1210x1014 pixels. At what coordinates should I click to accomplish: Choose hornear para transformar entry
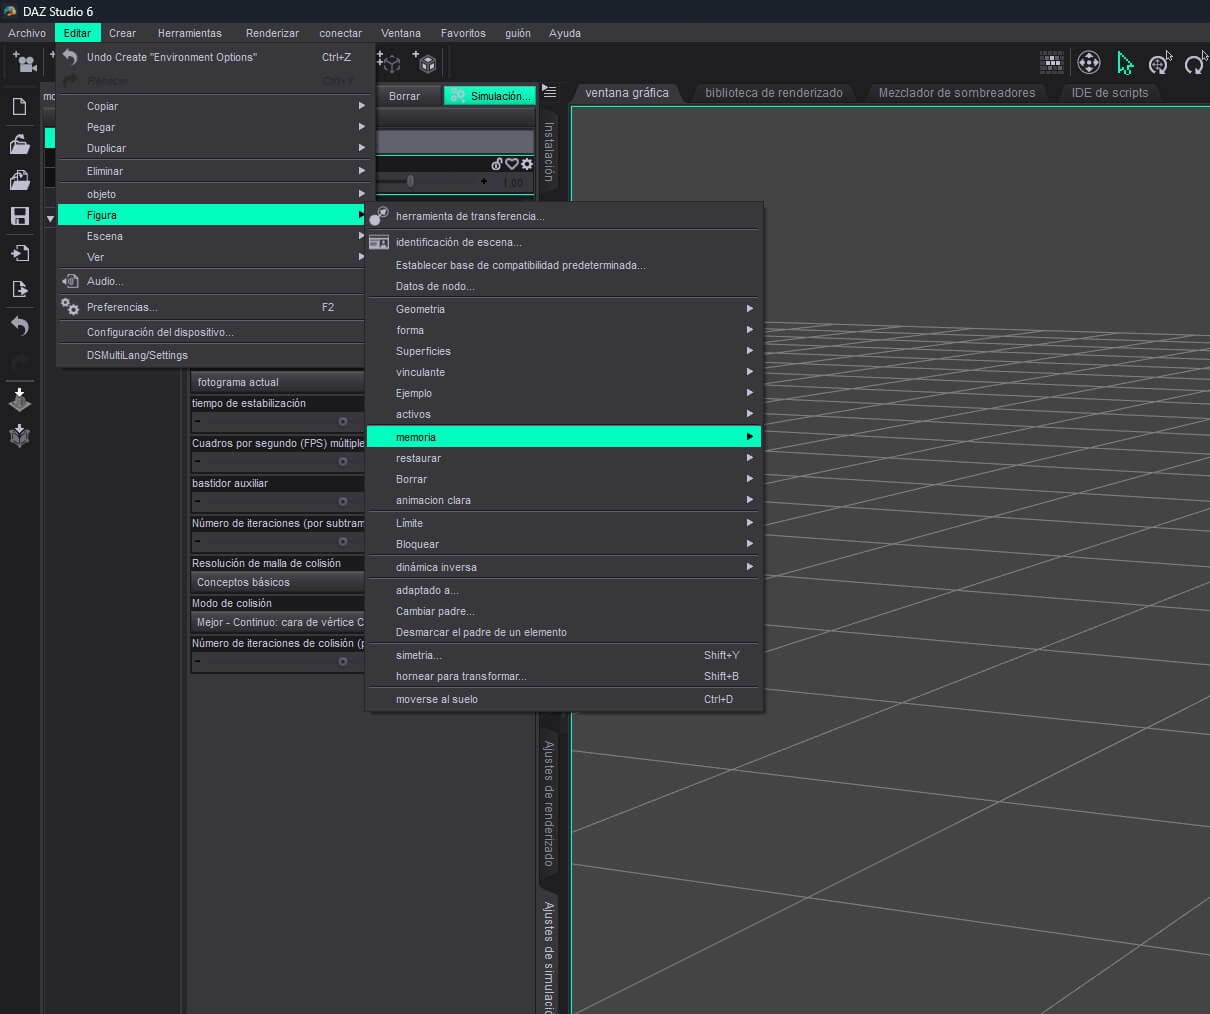tap(564, 676)
